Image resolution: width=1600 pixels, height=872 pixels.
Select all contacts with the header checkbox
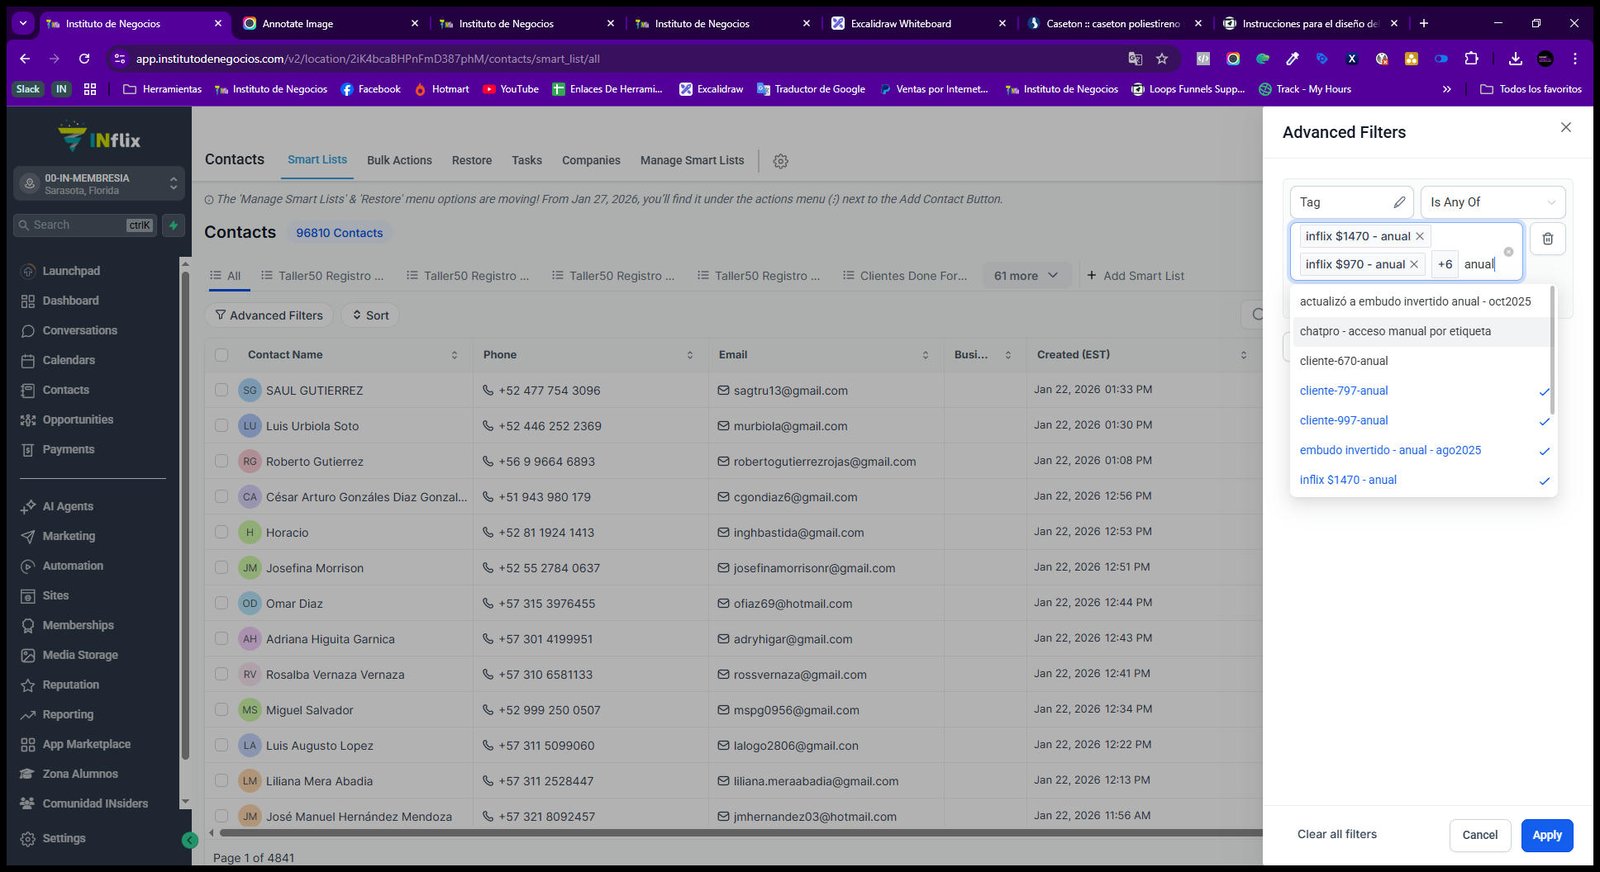221,355
